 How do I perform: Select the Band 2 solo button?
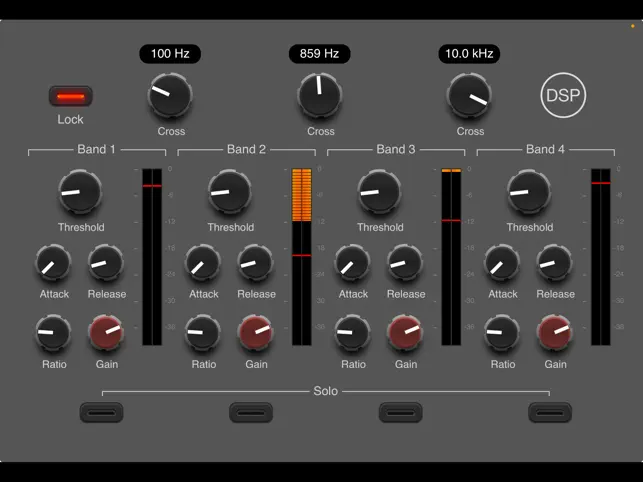[251, 412]
